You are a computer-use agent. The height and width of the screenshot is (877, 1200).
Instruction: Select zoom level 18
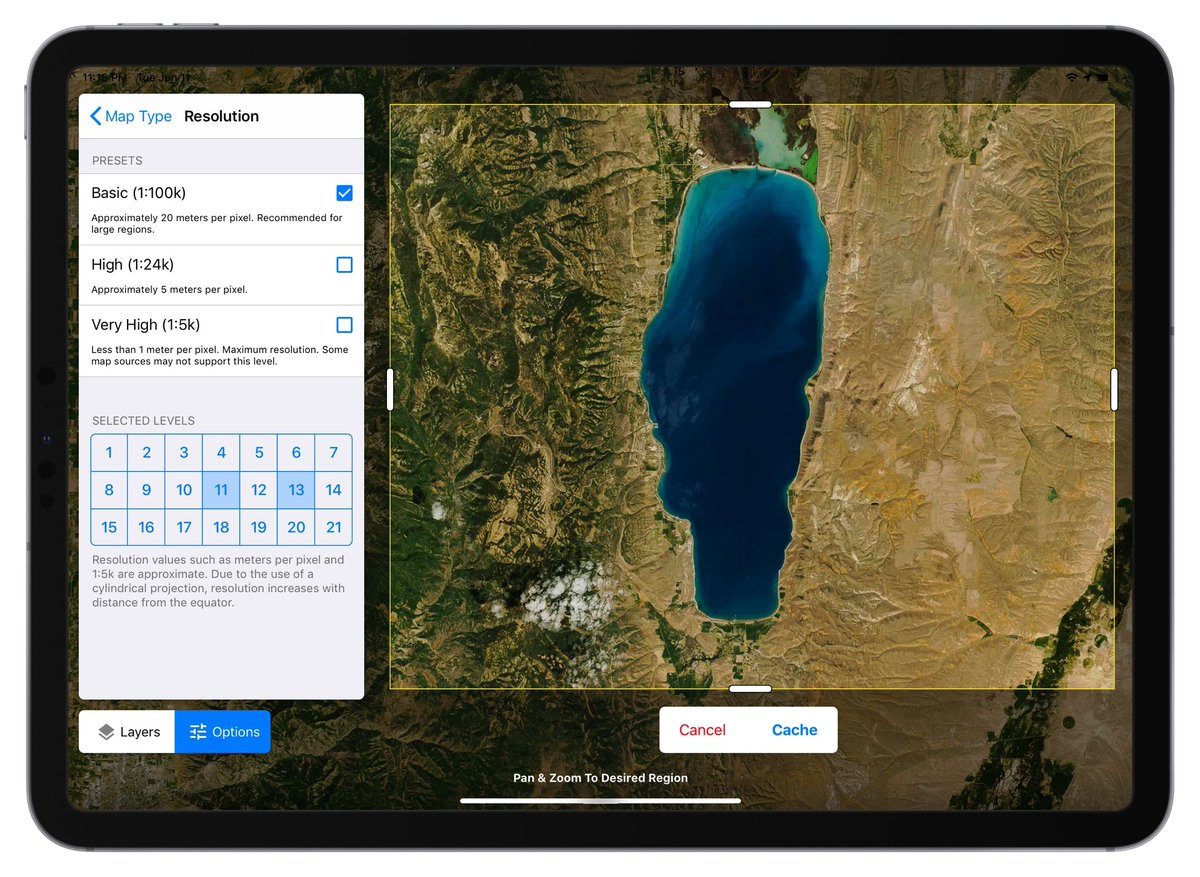tap(221, 527)
